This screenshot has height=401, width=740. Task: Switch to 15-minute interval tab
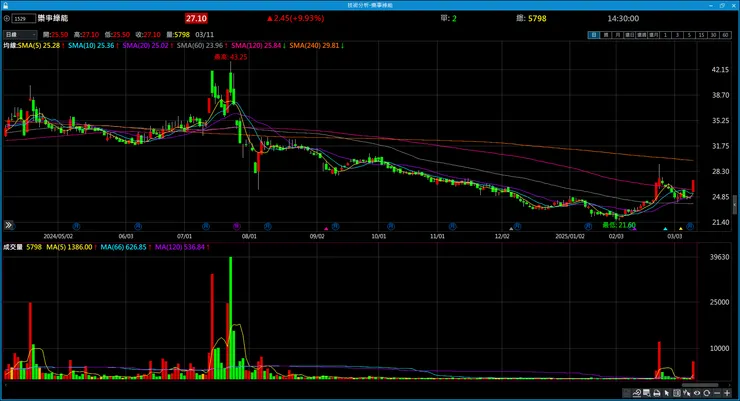pos(701,35)
